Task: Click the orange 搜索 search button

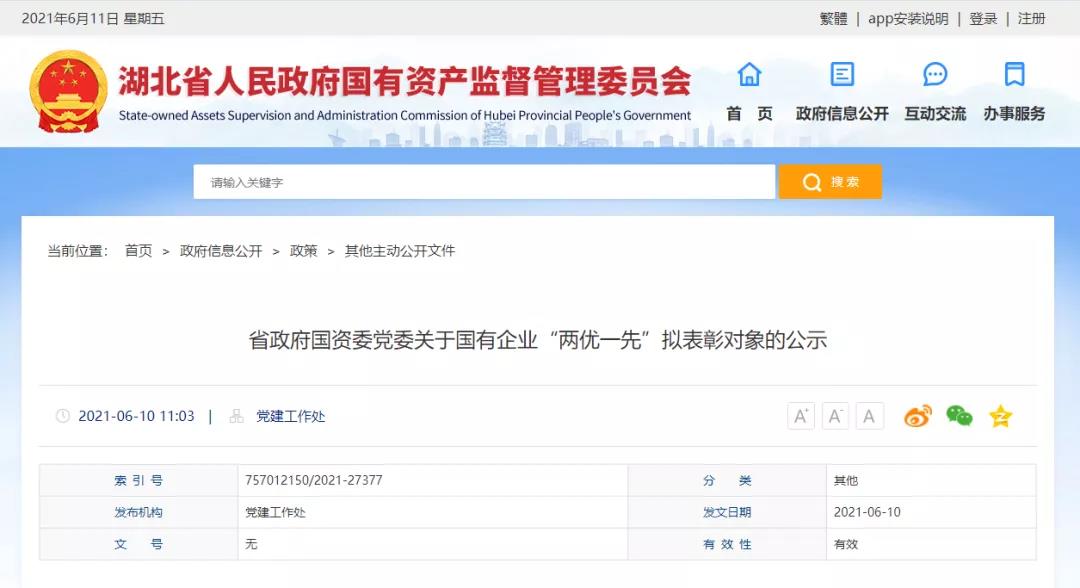Action: (830, 182)
